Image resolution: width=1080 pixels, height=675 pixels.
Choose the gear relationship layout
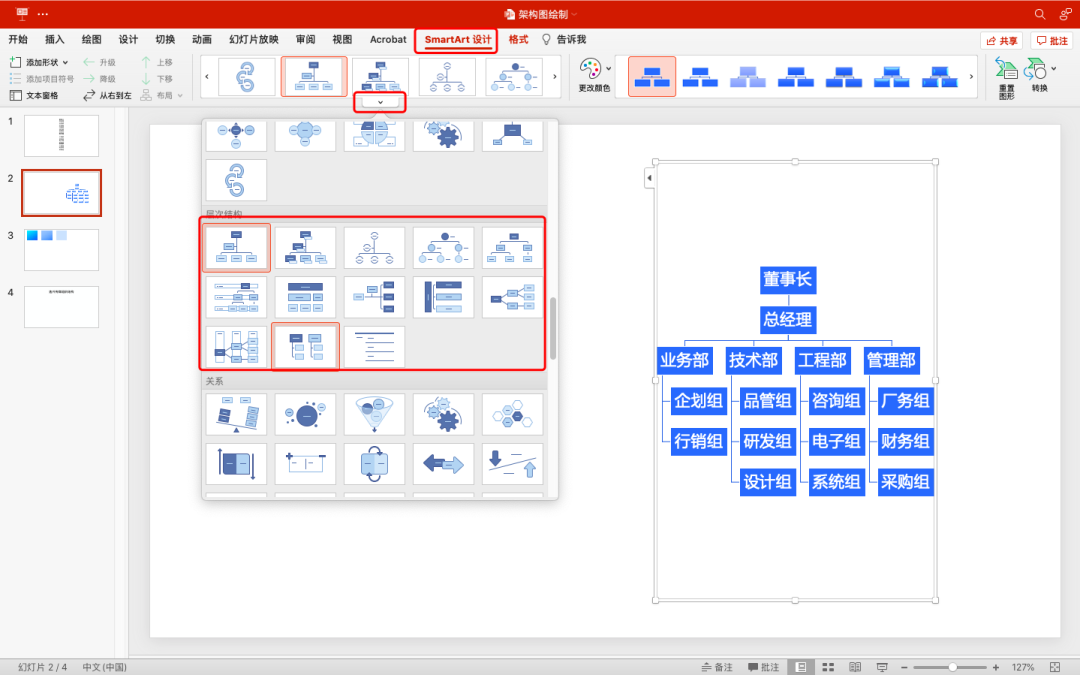pyautogui.click(x=444, y=415)
